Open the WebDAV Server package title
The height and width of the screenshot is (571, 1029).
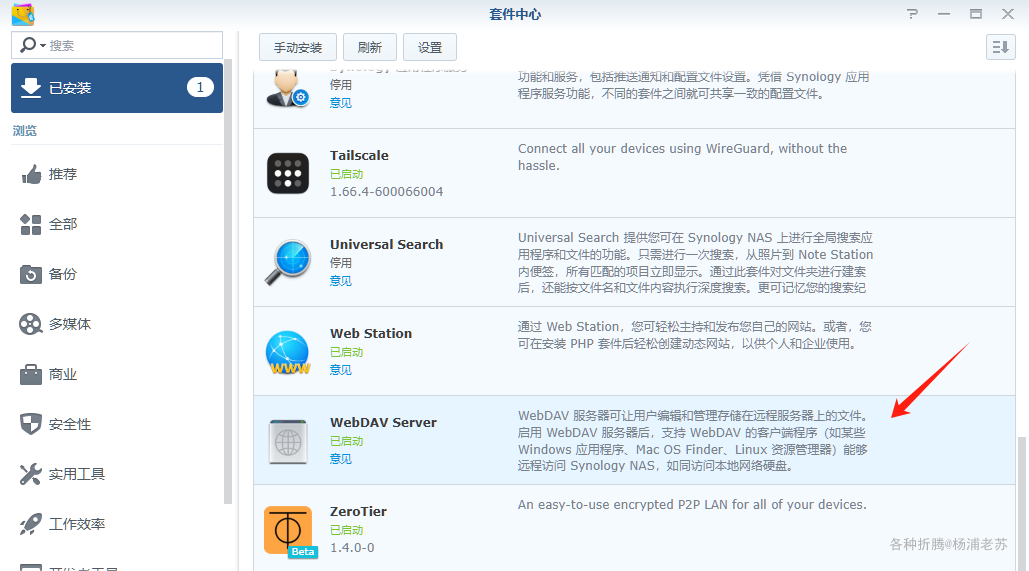pos(383,423)
